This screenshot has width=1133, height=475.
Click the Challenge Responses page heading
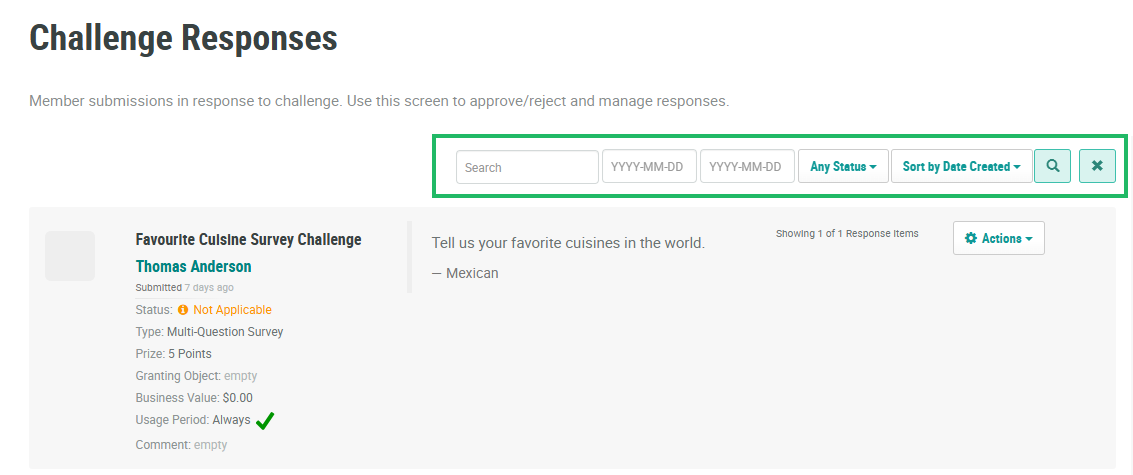183,39
